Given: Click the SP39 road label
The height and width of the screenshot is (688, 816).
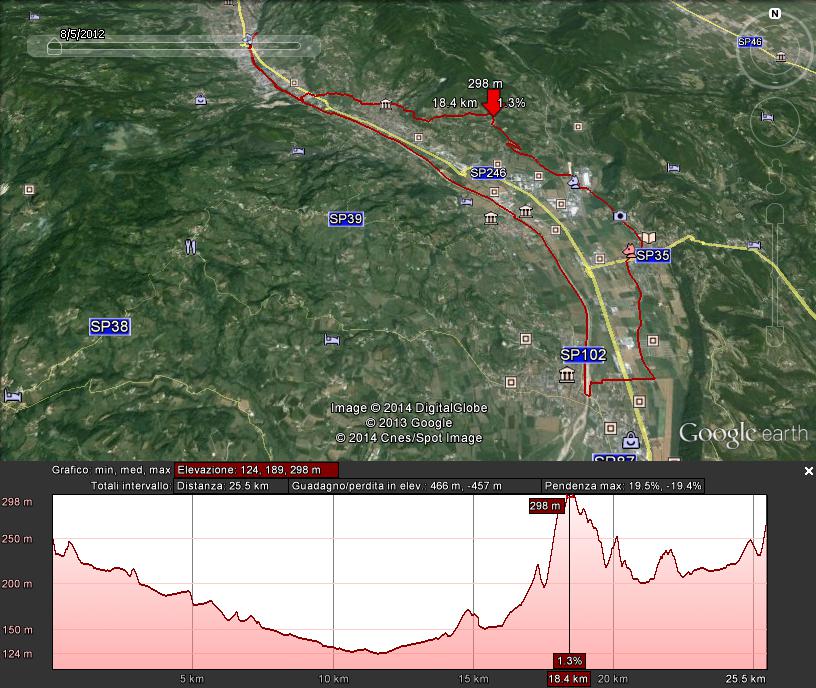Looking at the screenshot, I should pyautogui.click(x=345, y=218).
